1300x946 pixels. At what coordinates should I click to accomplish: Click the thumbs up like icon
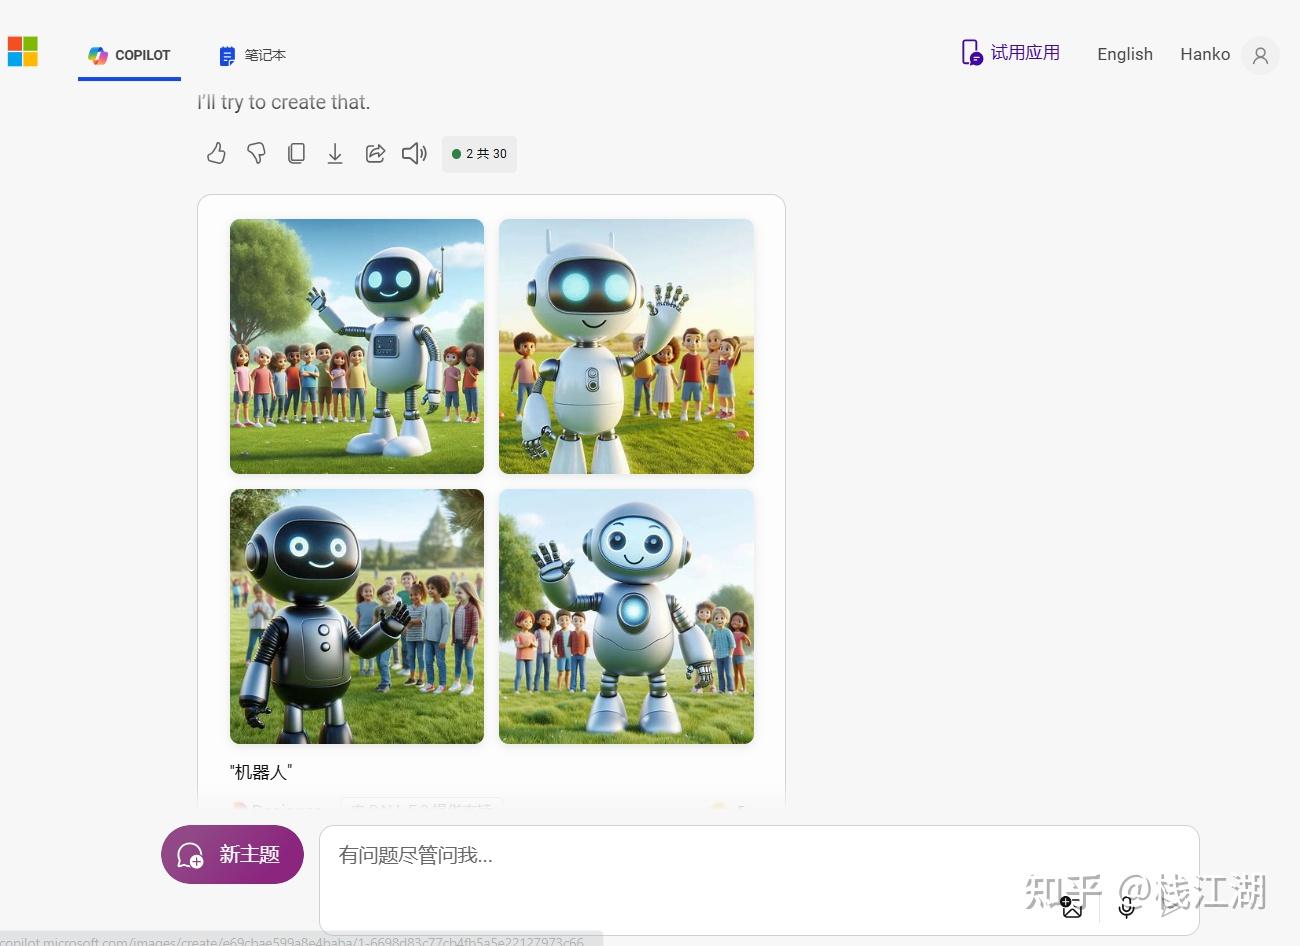click(216, 153)
